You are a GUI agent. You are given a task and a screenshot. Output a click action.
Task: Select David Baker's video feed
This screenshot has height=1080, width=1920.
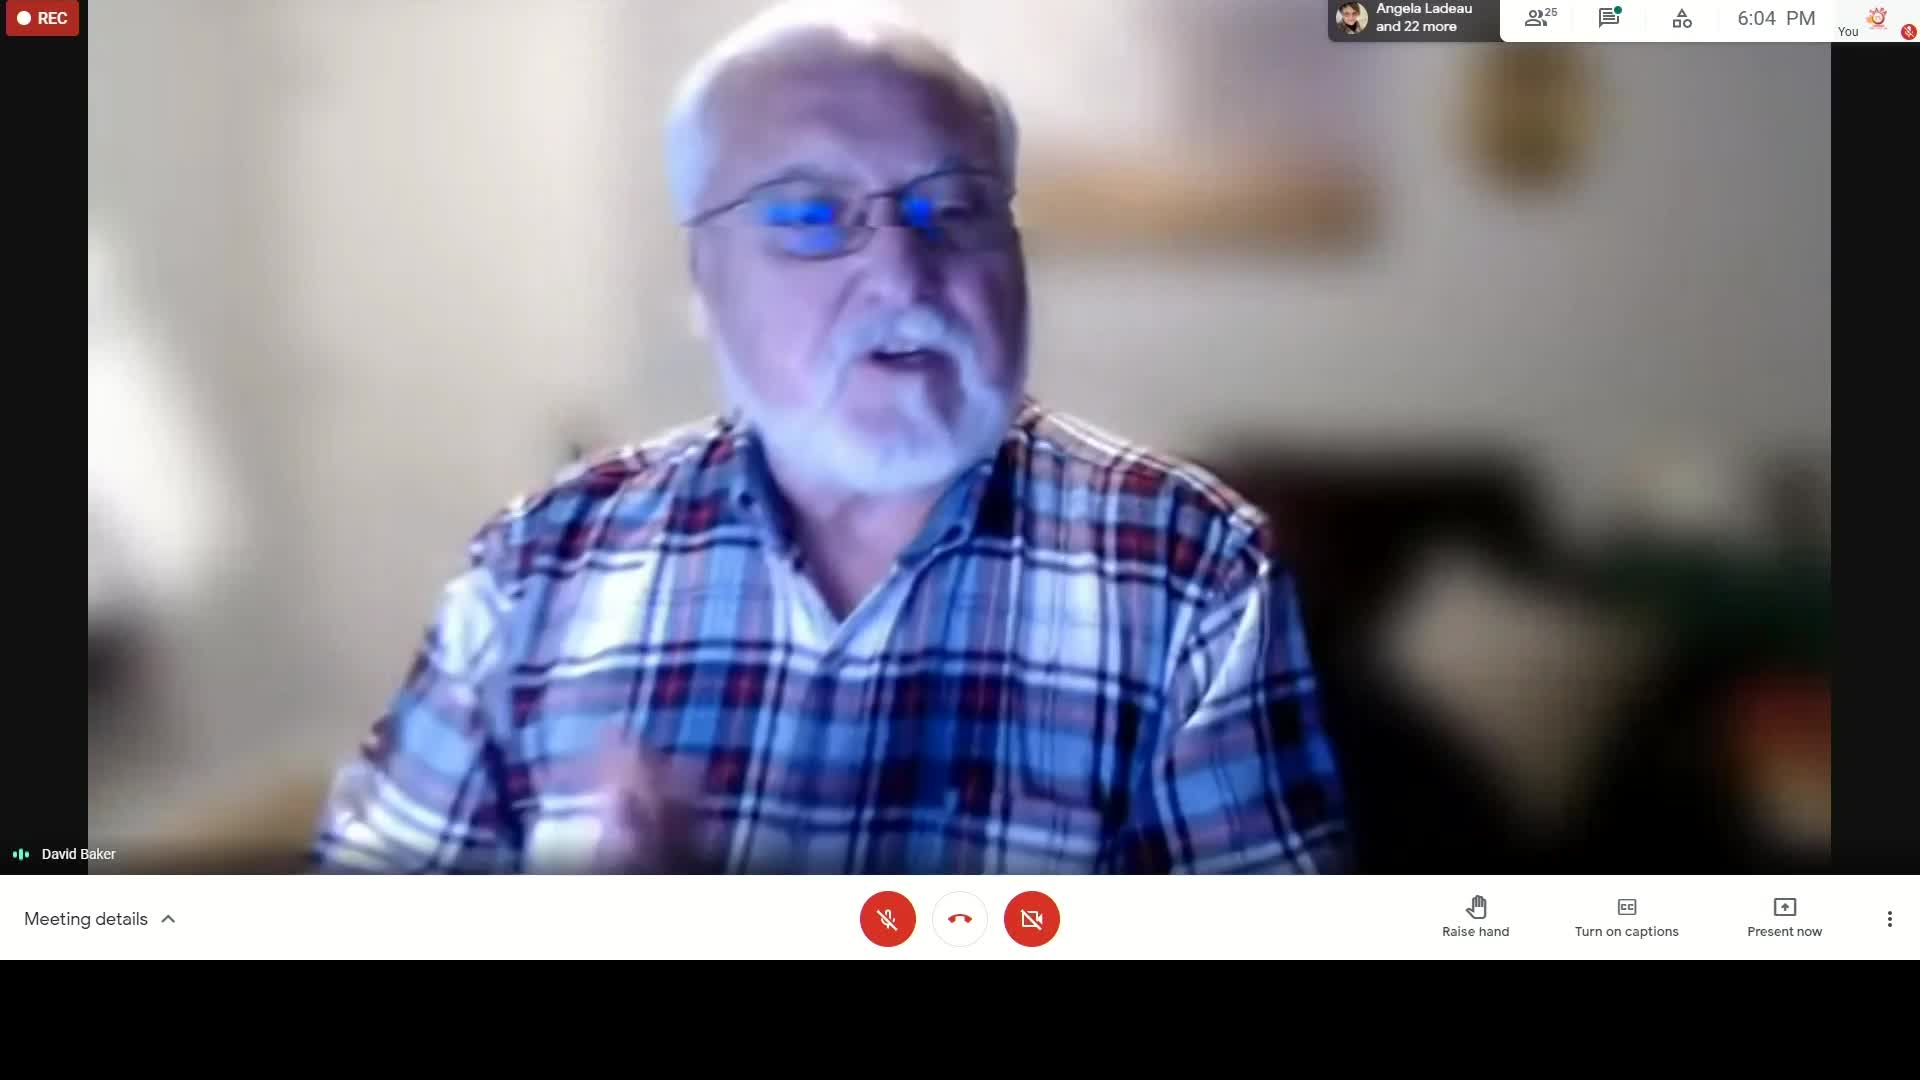[x=959, y=437]
